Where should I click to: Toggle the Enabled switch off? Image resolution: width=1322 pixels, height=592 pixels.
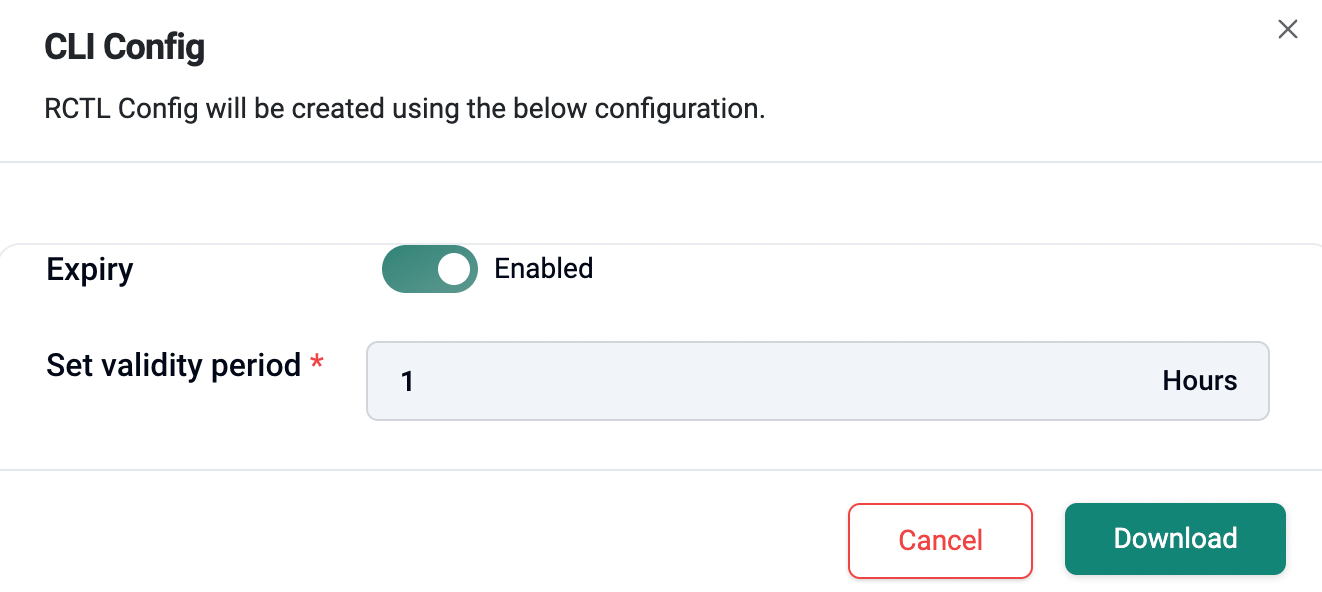coord(429,268)
